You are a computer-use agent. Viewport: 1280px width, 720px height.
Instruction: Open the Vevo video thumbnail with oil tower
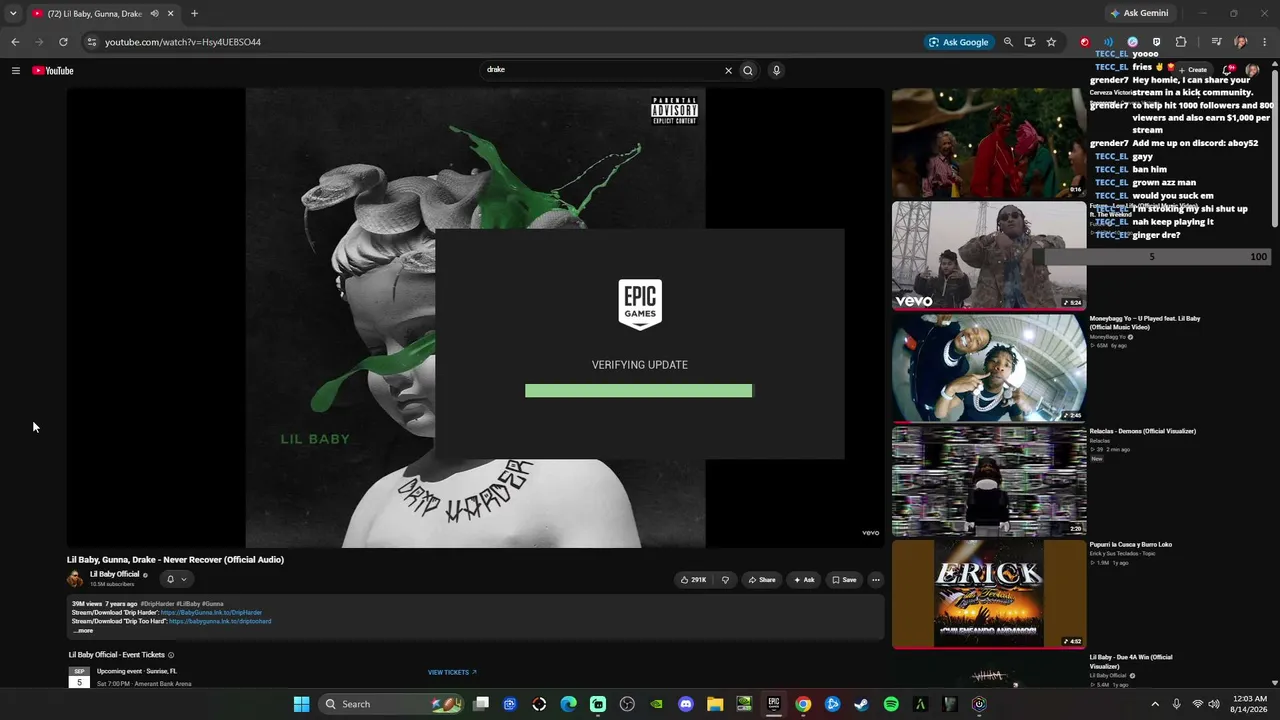click(x=989, y=255)
